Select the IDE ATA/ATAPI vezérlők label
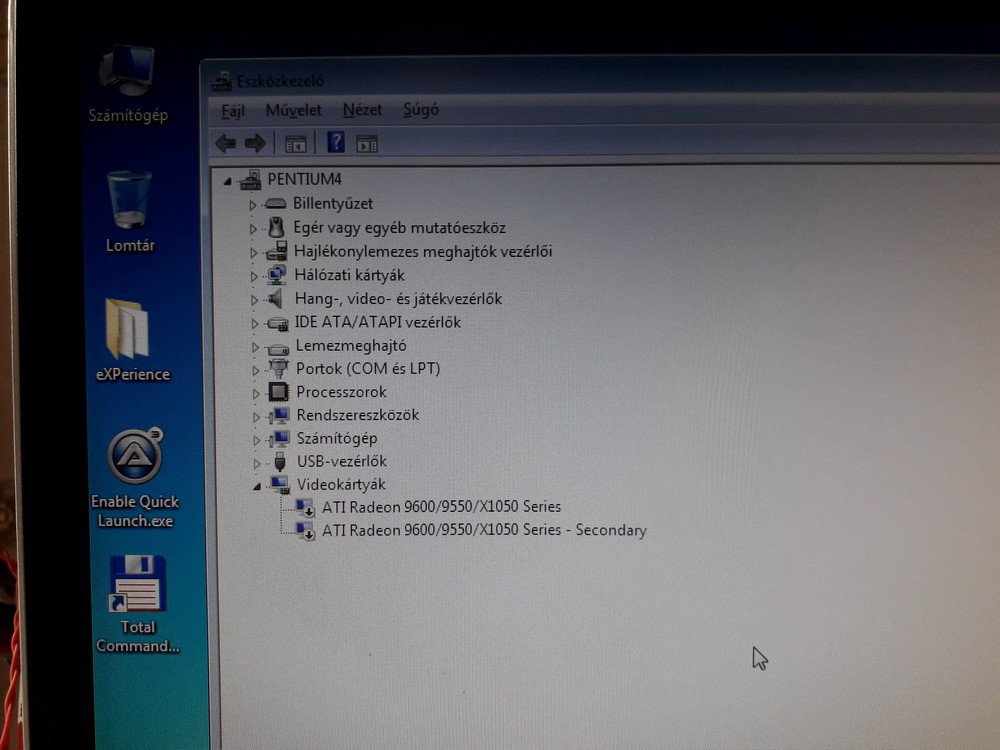Viewport: 1000px width, 750px height. tap(378, 322)
